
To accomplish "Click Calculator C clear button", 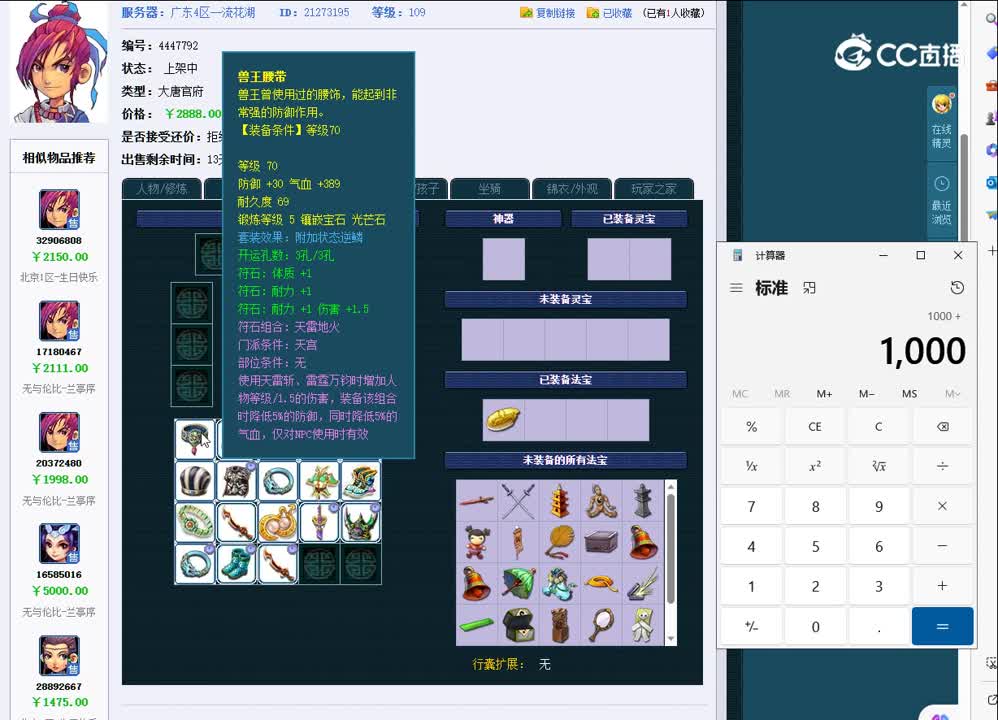I will [x=878, y=427].
